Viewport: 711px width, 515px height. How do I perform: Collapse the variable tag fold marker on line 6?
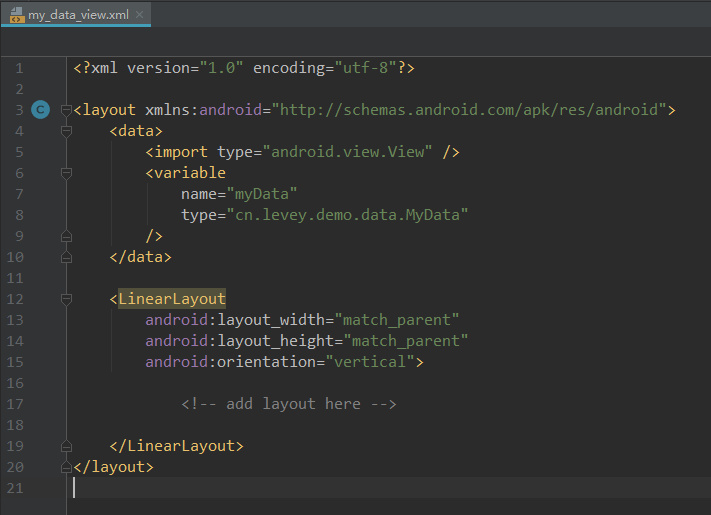66,173
